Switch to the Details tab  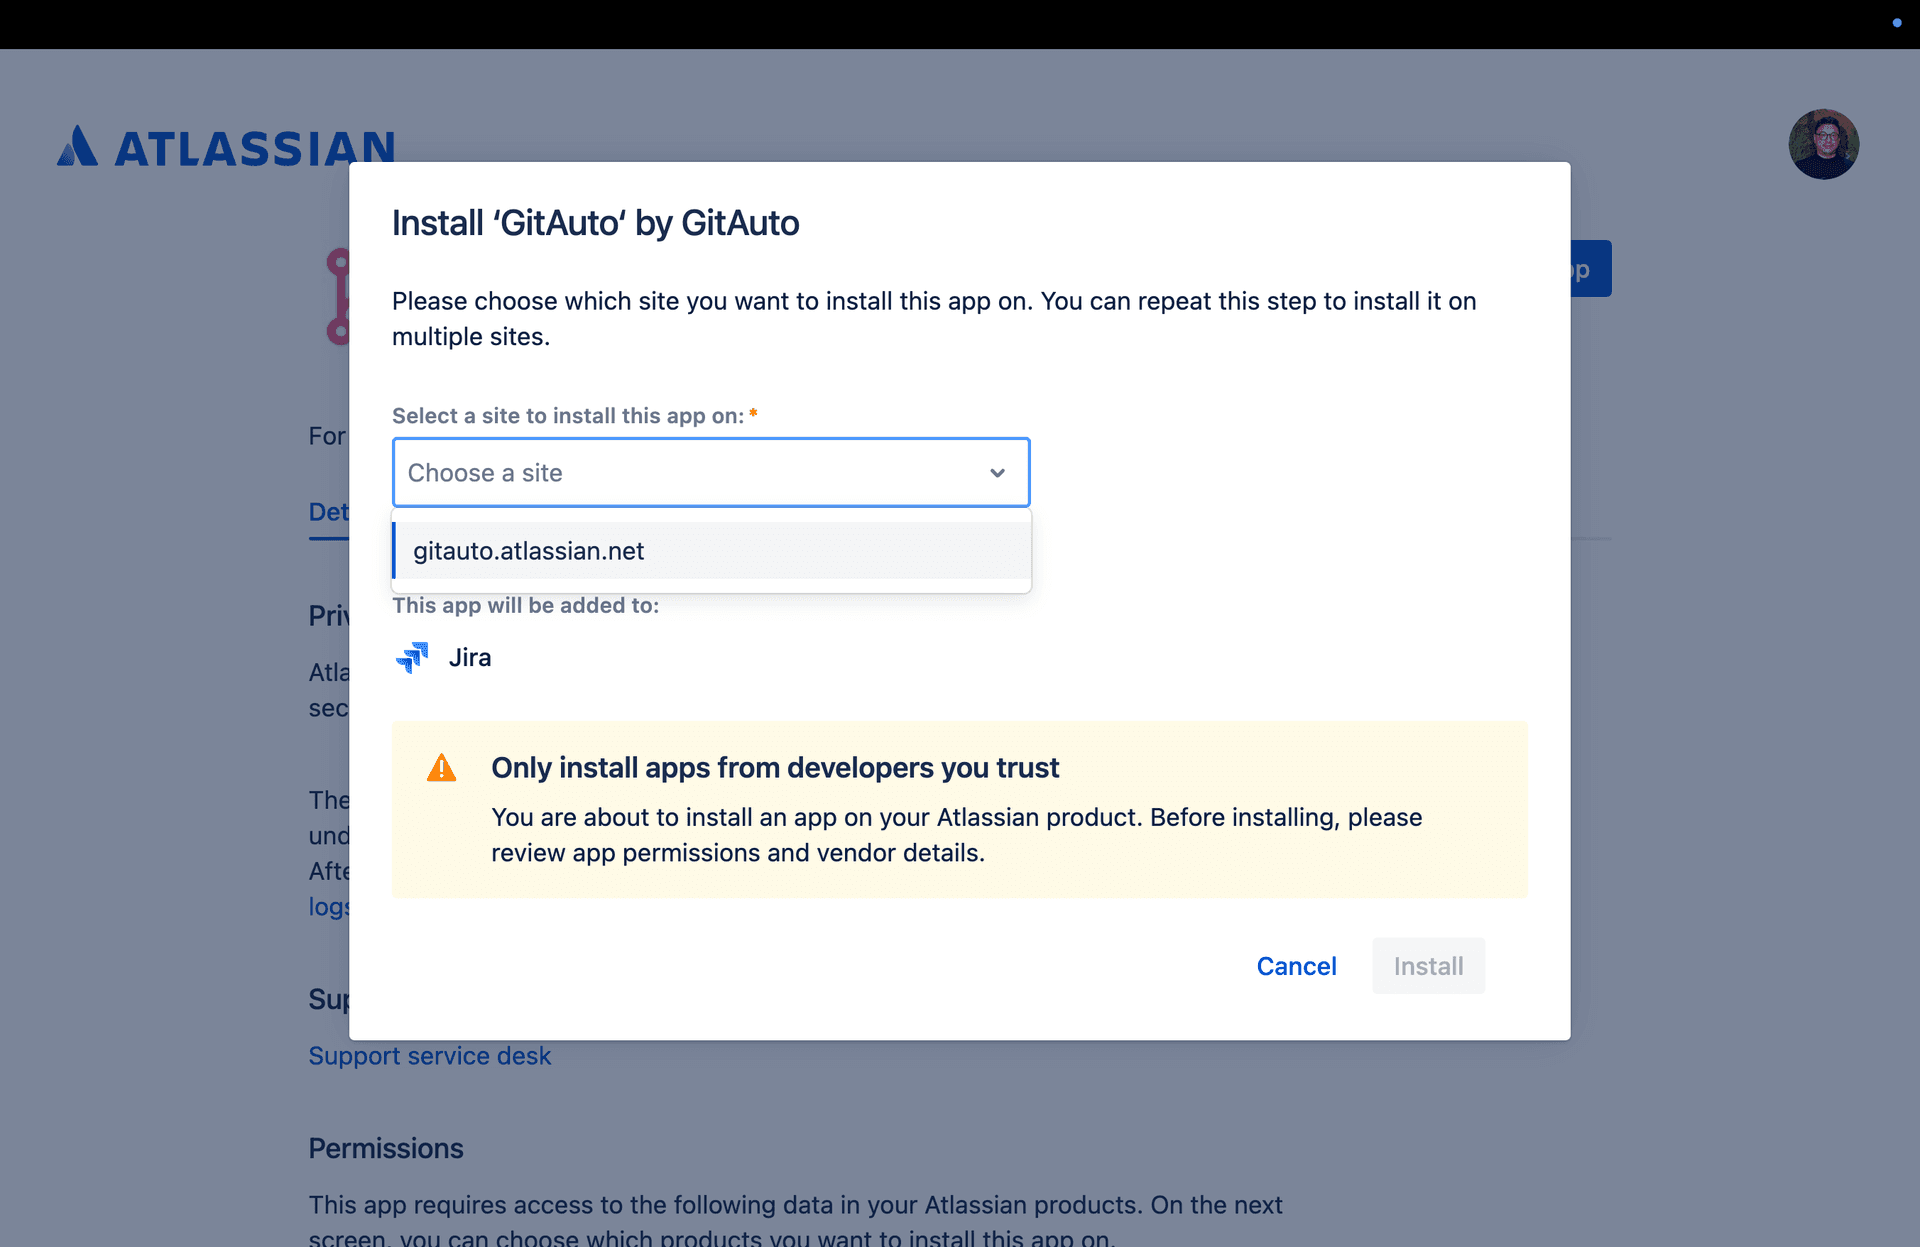point(330,511)
